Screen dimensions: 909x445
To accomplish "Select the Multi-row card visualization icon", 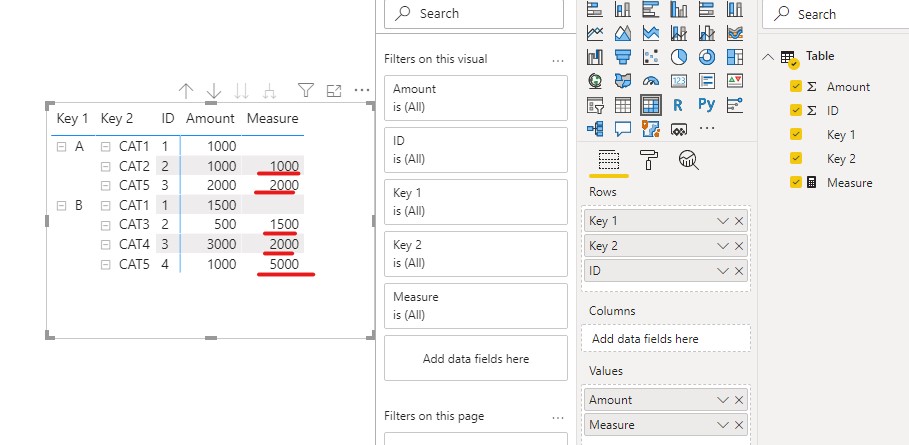I will [707, 81].
